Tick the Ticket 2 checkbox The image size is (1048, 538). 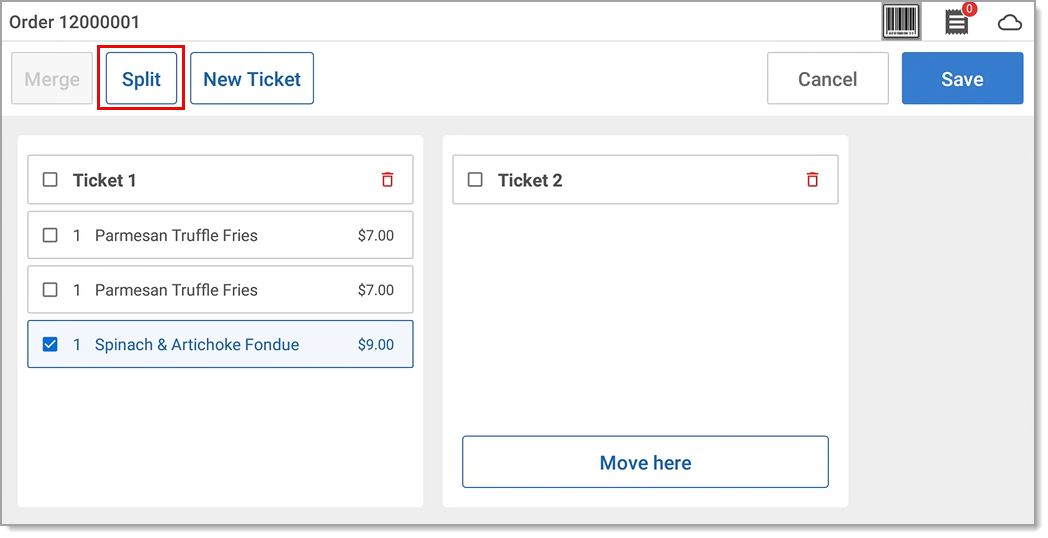(x=475, y=180)
